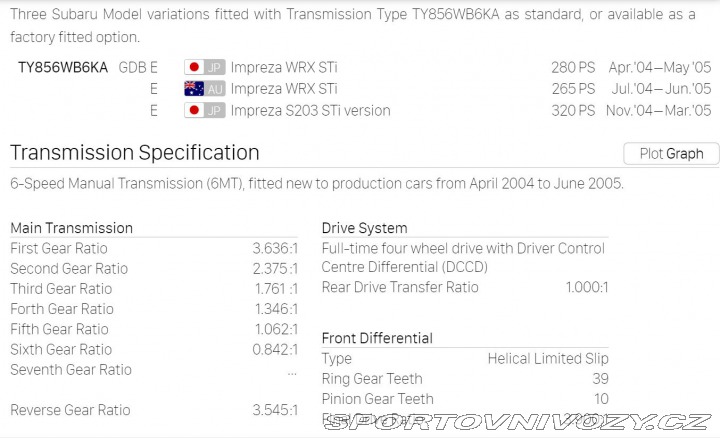Select the First Gear Ratio value 3.636:1
This screenshot has width=720, height=438.
[275, 248]
